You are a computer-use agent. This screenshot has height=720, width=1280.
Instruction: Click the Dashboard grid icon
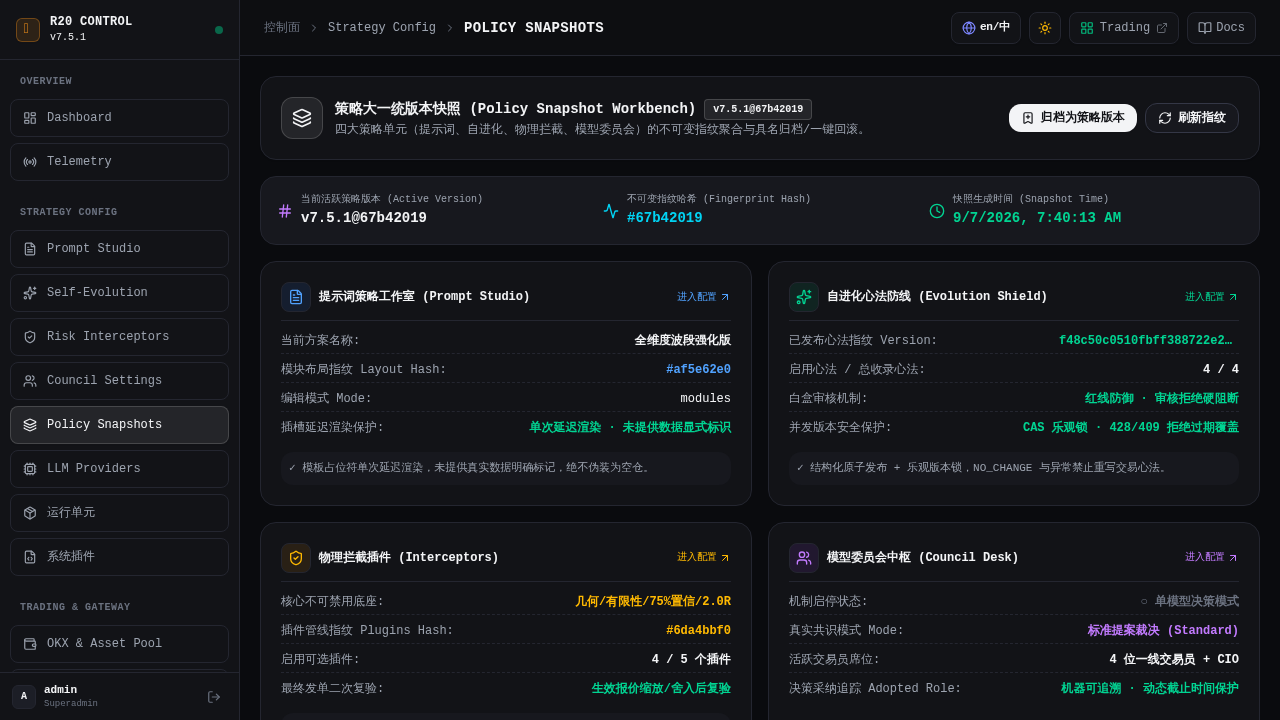click(30, 118)
